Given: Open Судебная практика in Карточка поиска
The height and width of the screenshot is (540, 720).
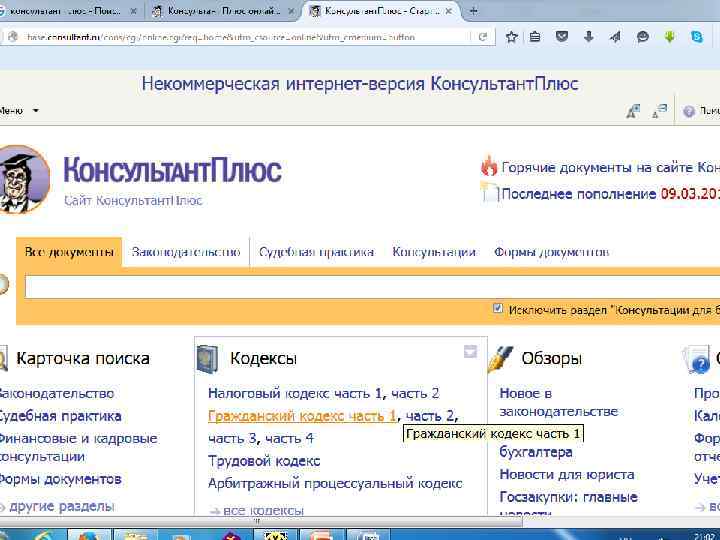Looking at the screenshot, I should [x=60, y=416].
